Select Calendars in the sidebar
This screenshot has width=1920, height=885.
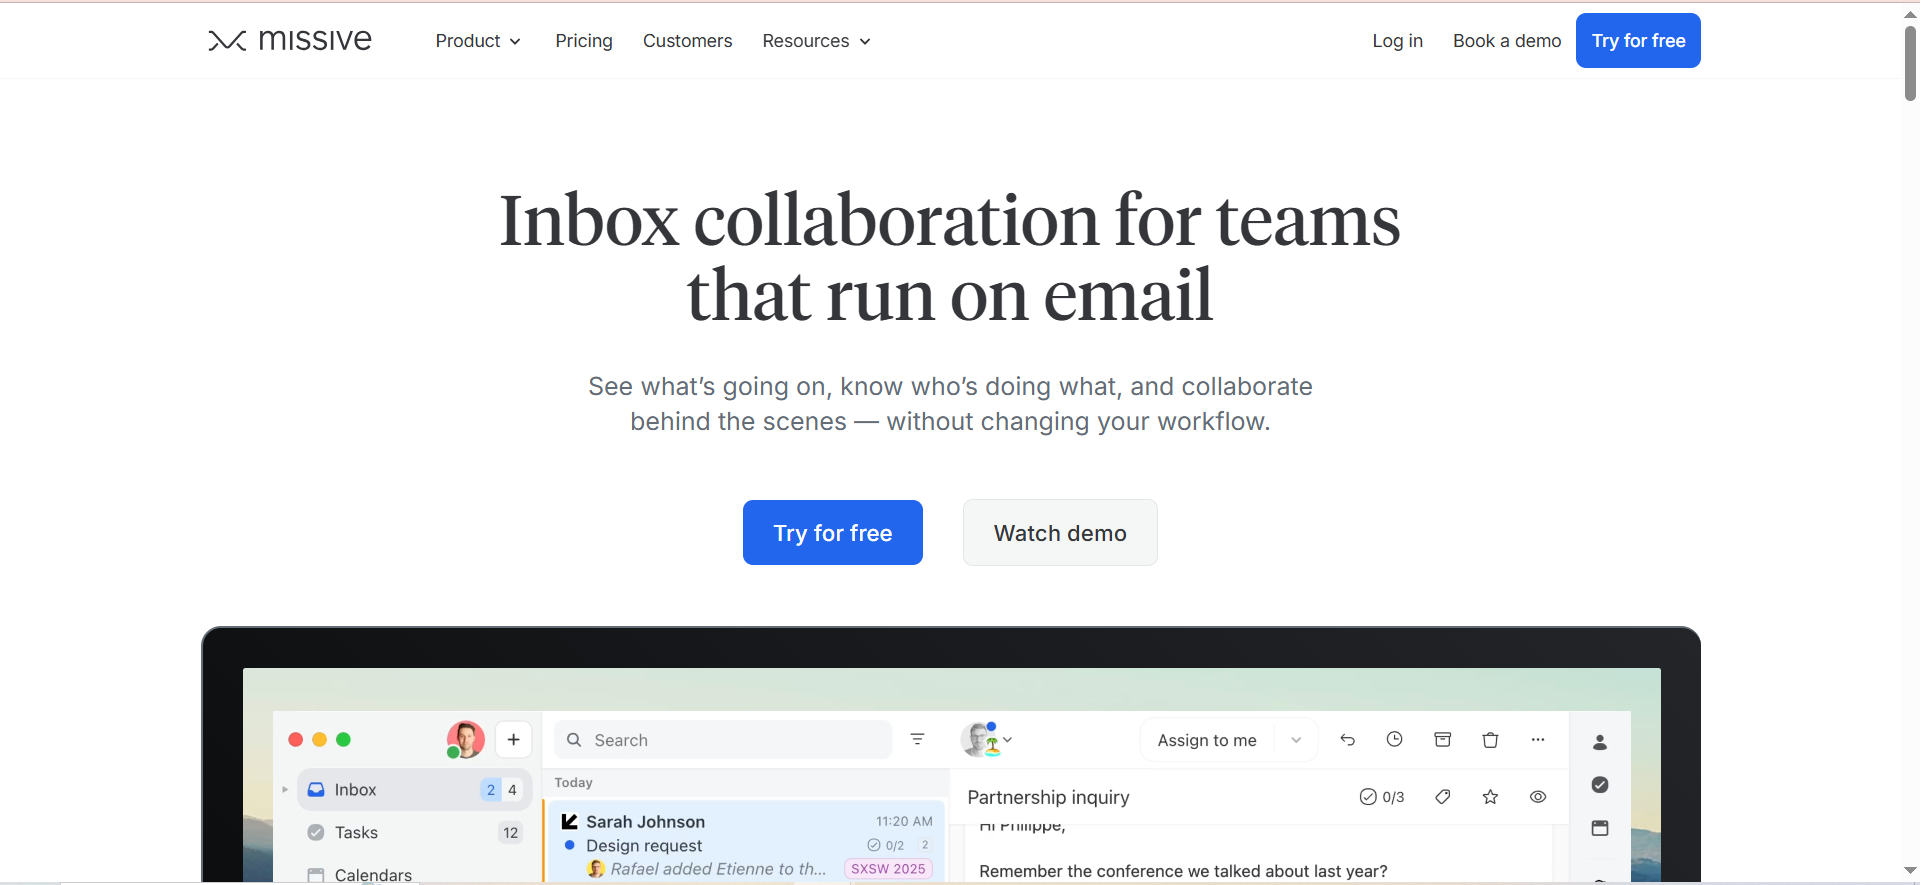pyautogui.click(x=414, y=875)
